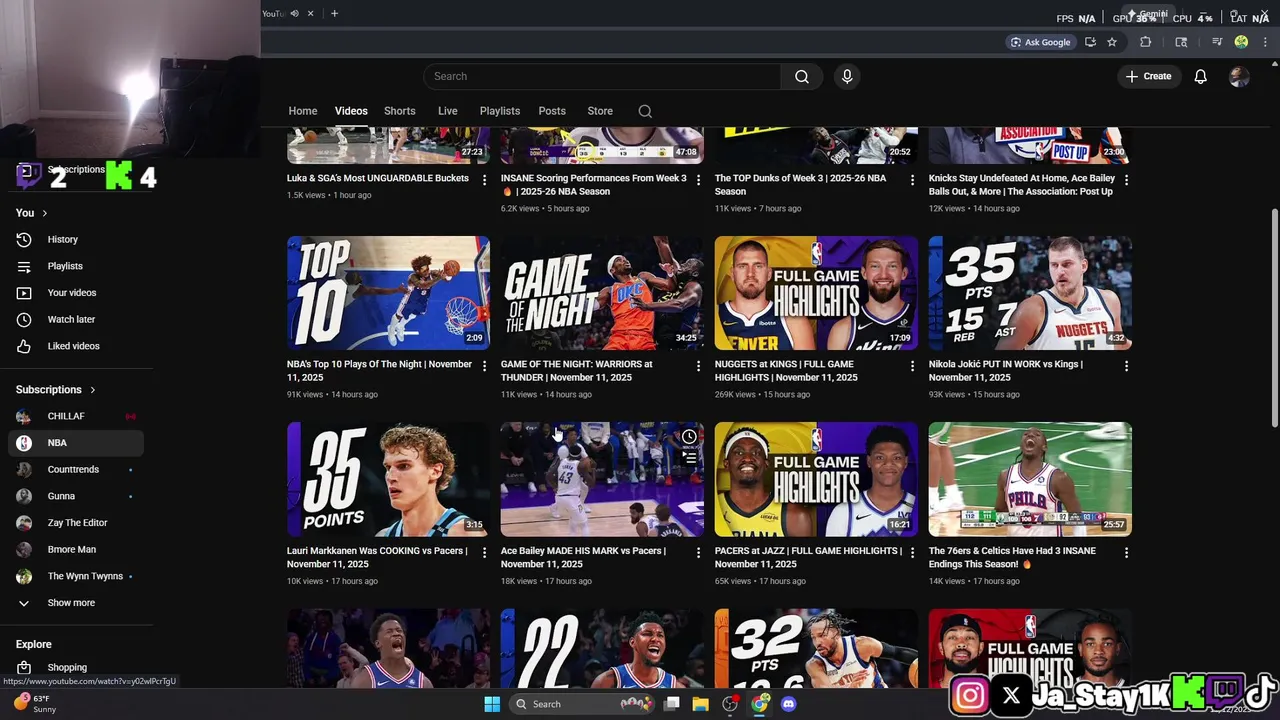Play the Nikola Jokić 35 PTS thumbnail

coord(1030,293)
